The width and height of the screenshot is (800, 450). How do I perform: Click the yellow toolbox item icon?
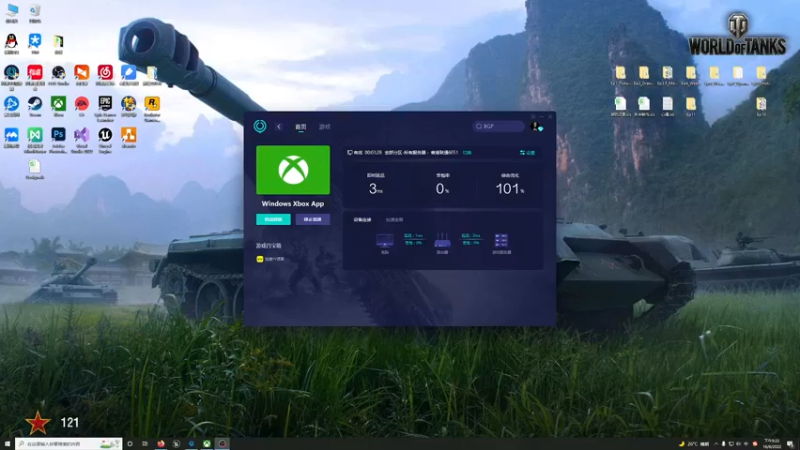(x=260, y=259)
